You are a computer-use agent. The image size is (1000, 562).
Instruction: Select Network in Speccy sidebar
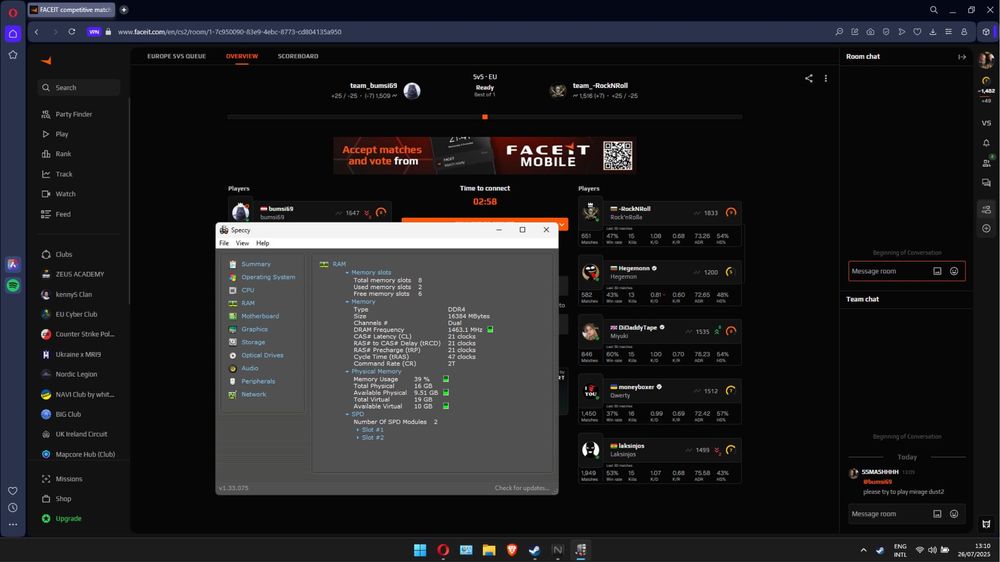[253, 394]
